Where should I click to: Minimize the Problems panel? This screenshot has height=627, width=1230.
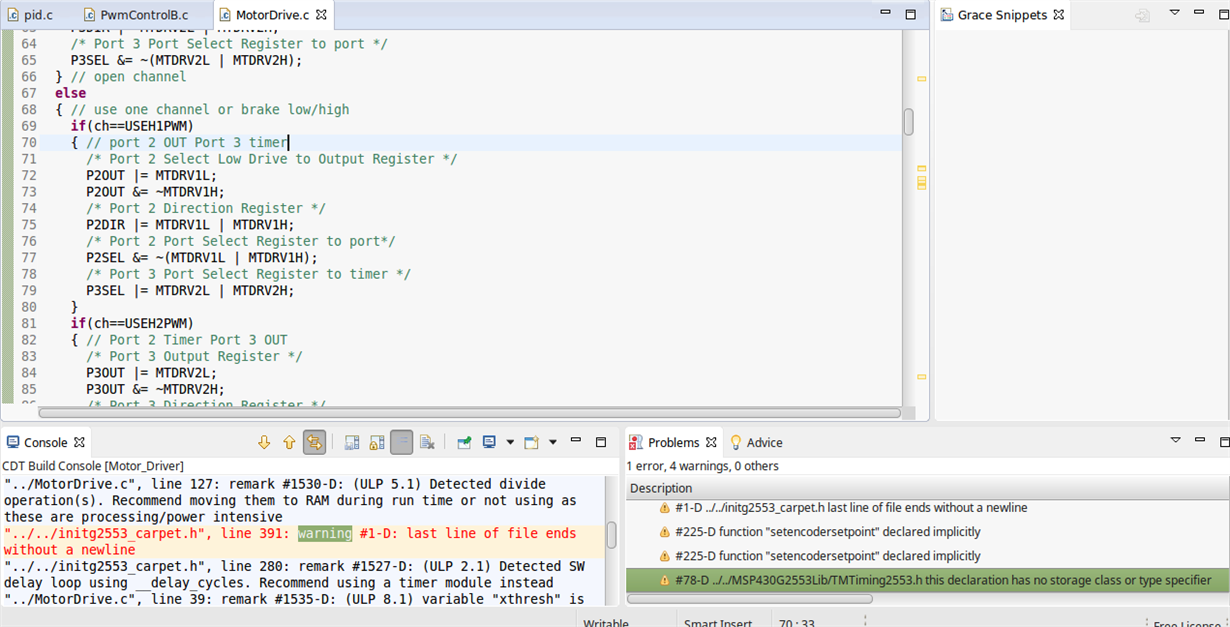(1199, 440)
